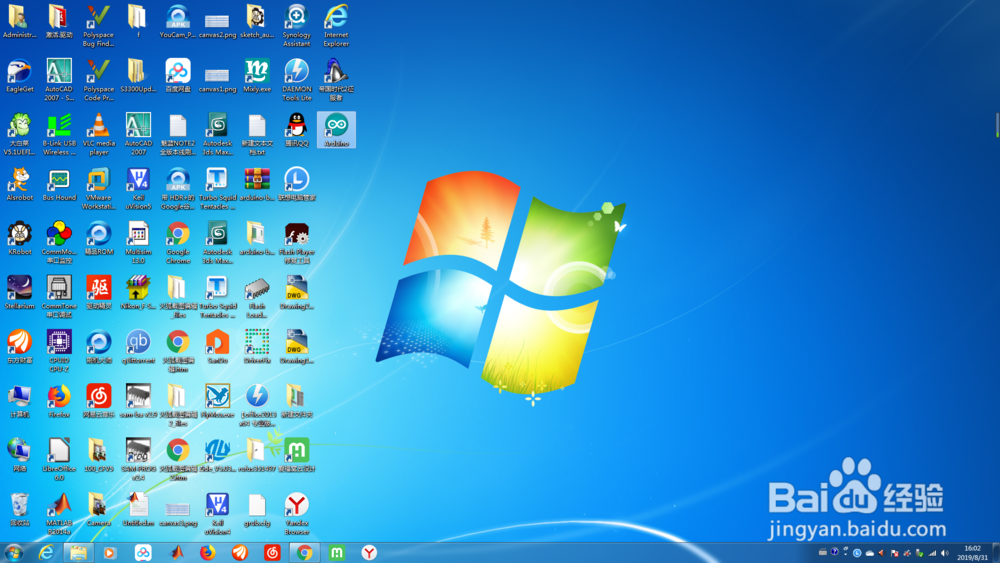Select the Camera folder on desktop
Image resolution: width=1000 pixels, height=563 pixels.
(x=98, y=509)
